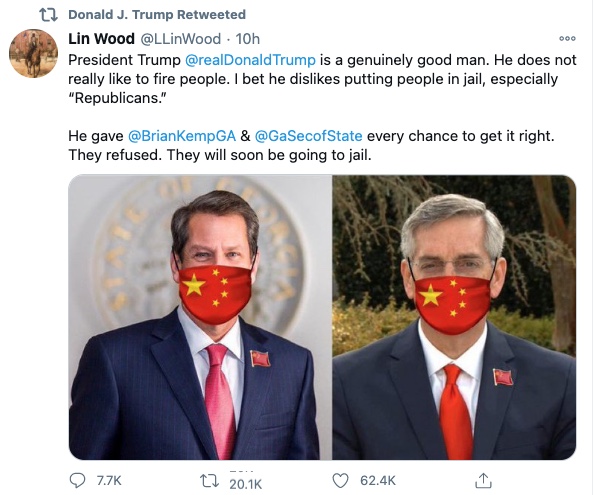Click the 20.1K retweet count
602x495 pixels.
(x=245, y=484)
